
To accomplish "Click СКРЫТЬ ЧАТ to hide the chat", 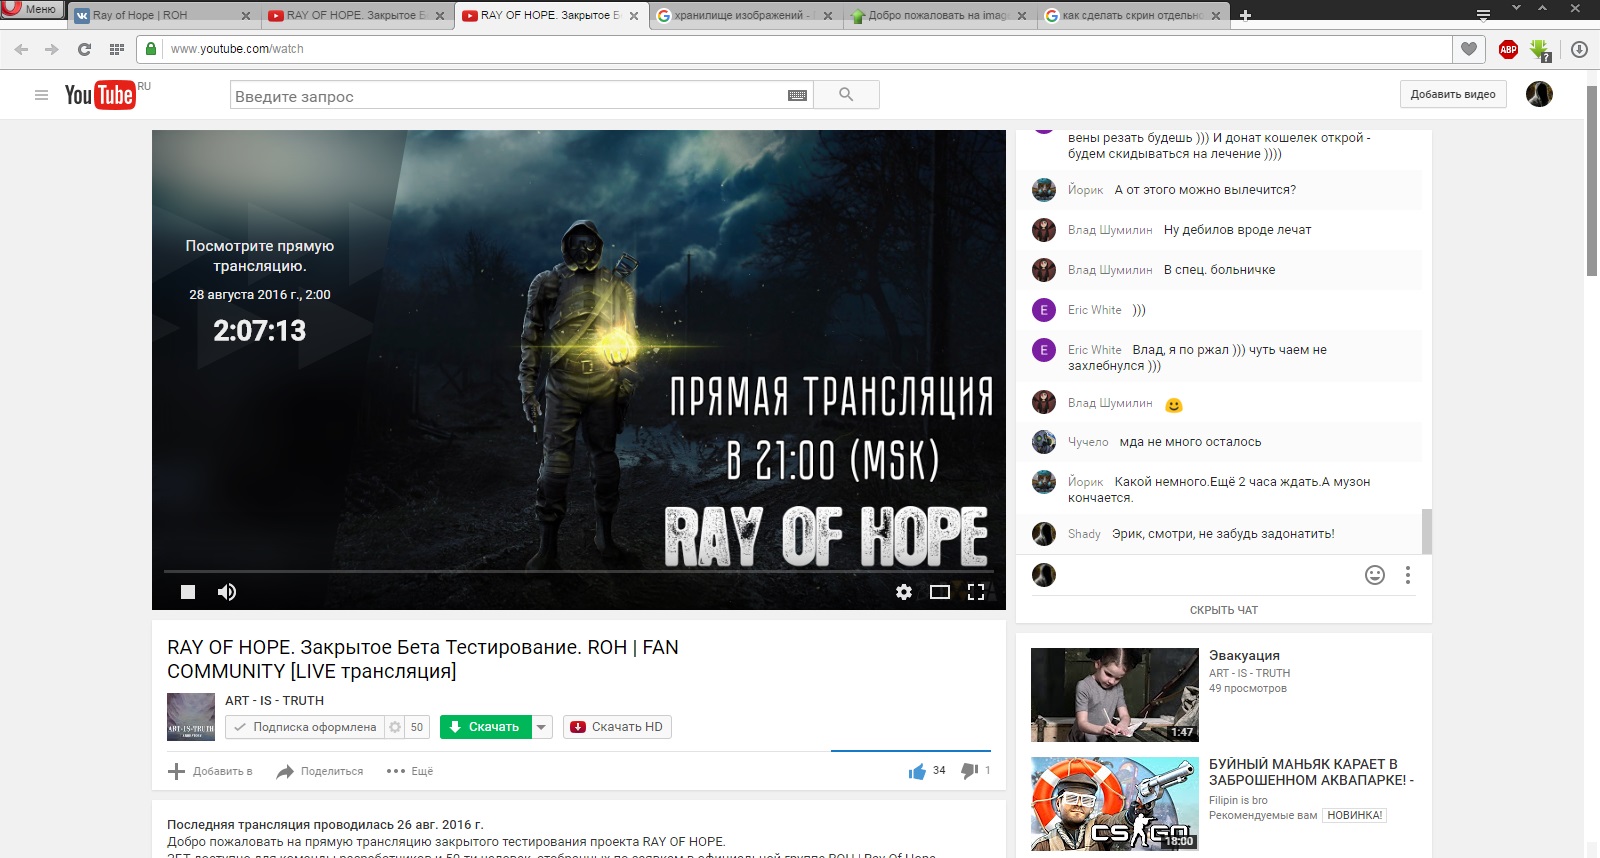I will click(x=1224, y=610).
